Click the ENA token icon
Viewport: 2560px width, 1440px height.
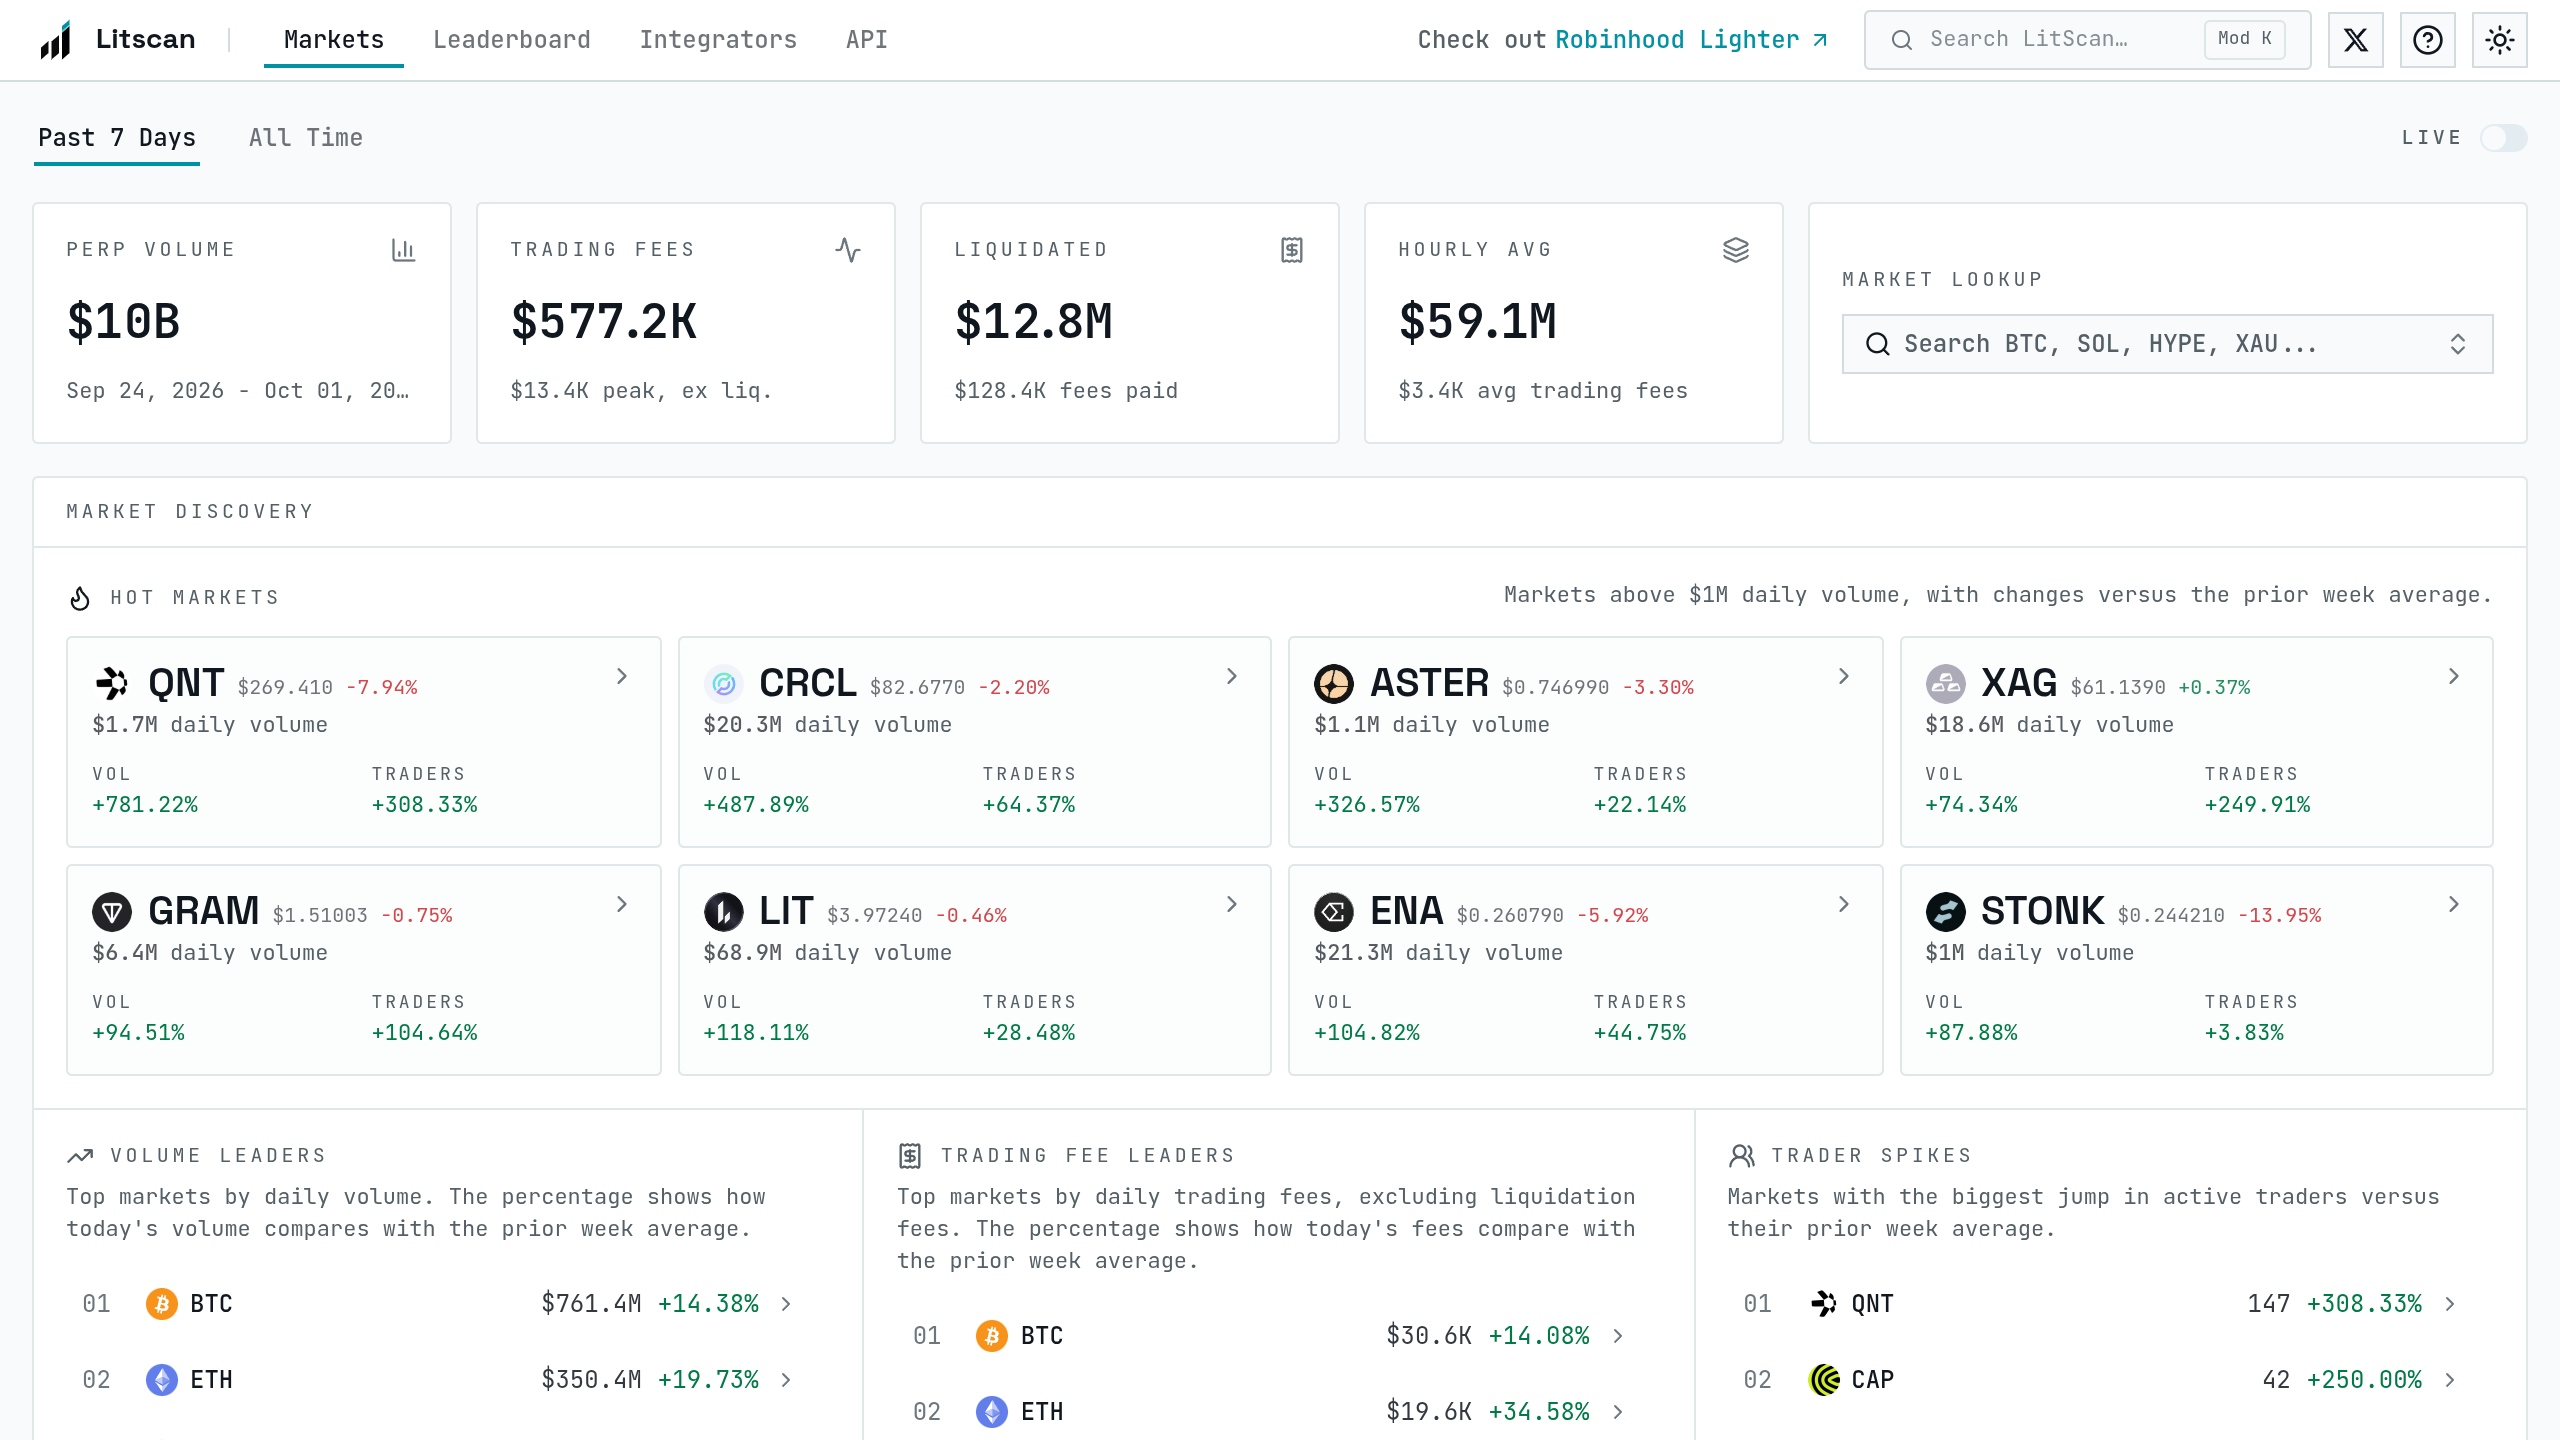[x=1334, y=912]
